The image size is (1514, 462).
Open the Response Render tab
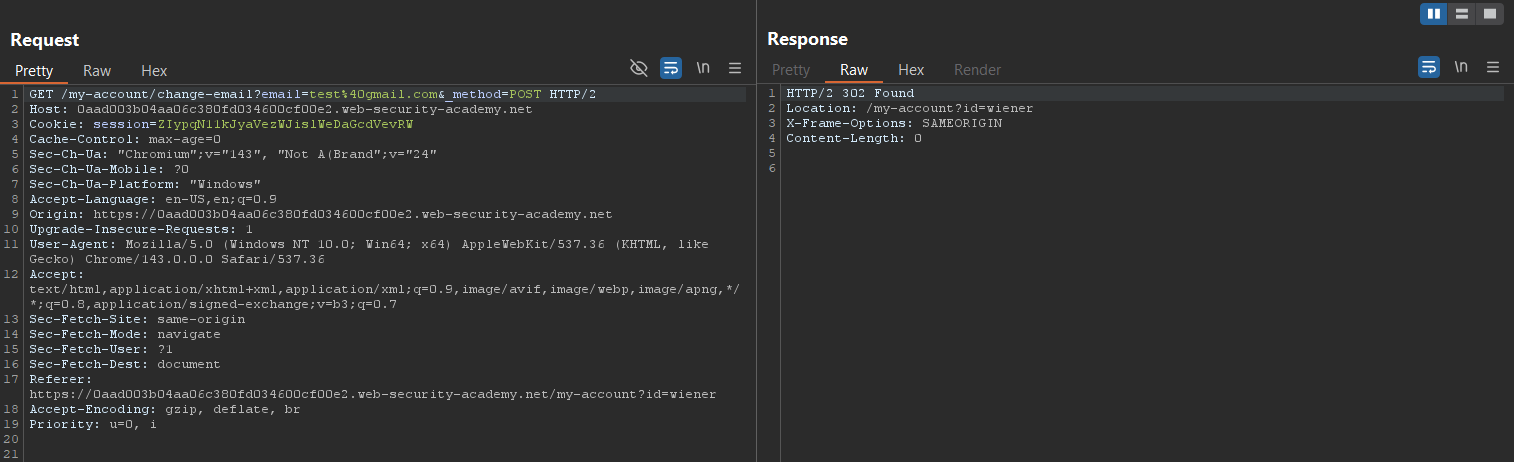pos(977,70)
